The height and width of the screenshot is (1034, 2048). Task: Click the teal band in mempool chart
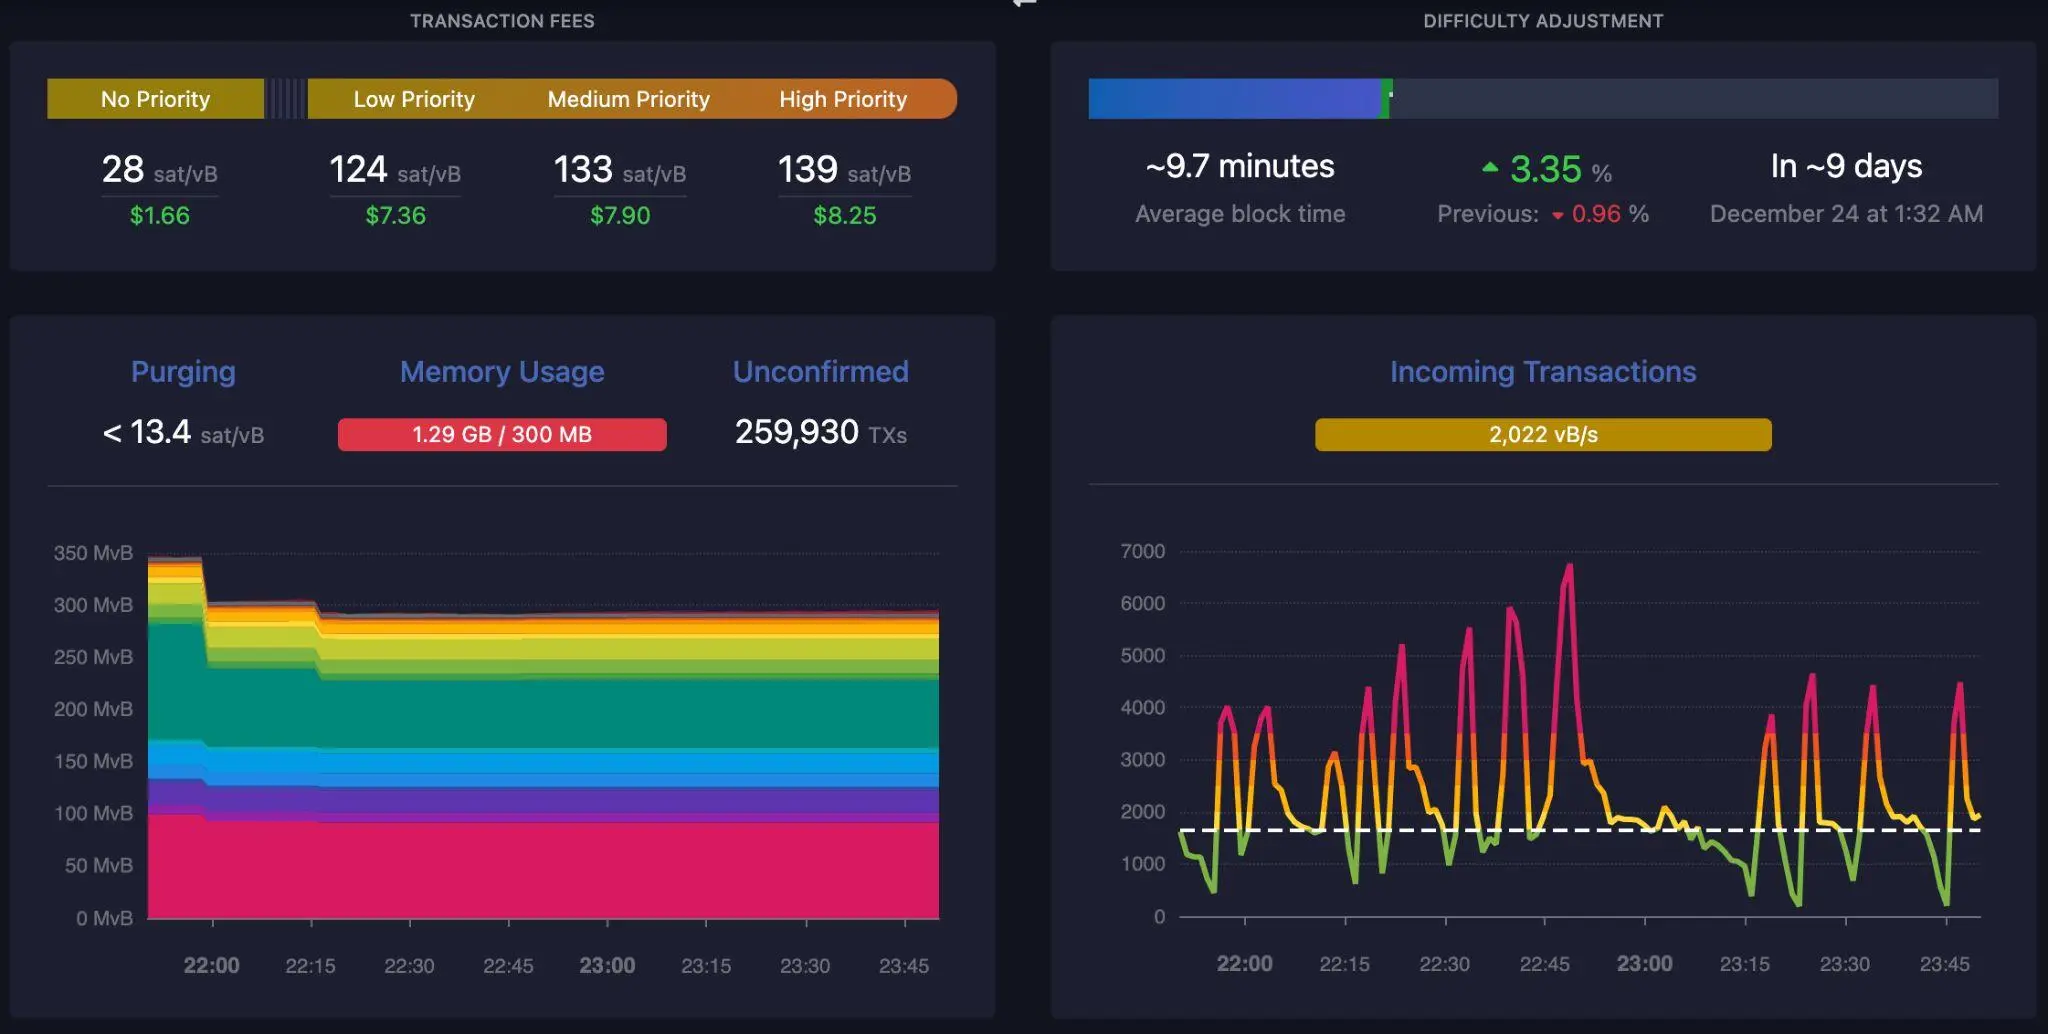pos(540,712)
